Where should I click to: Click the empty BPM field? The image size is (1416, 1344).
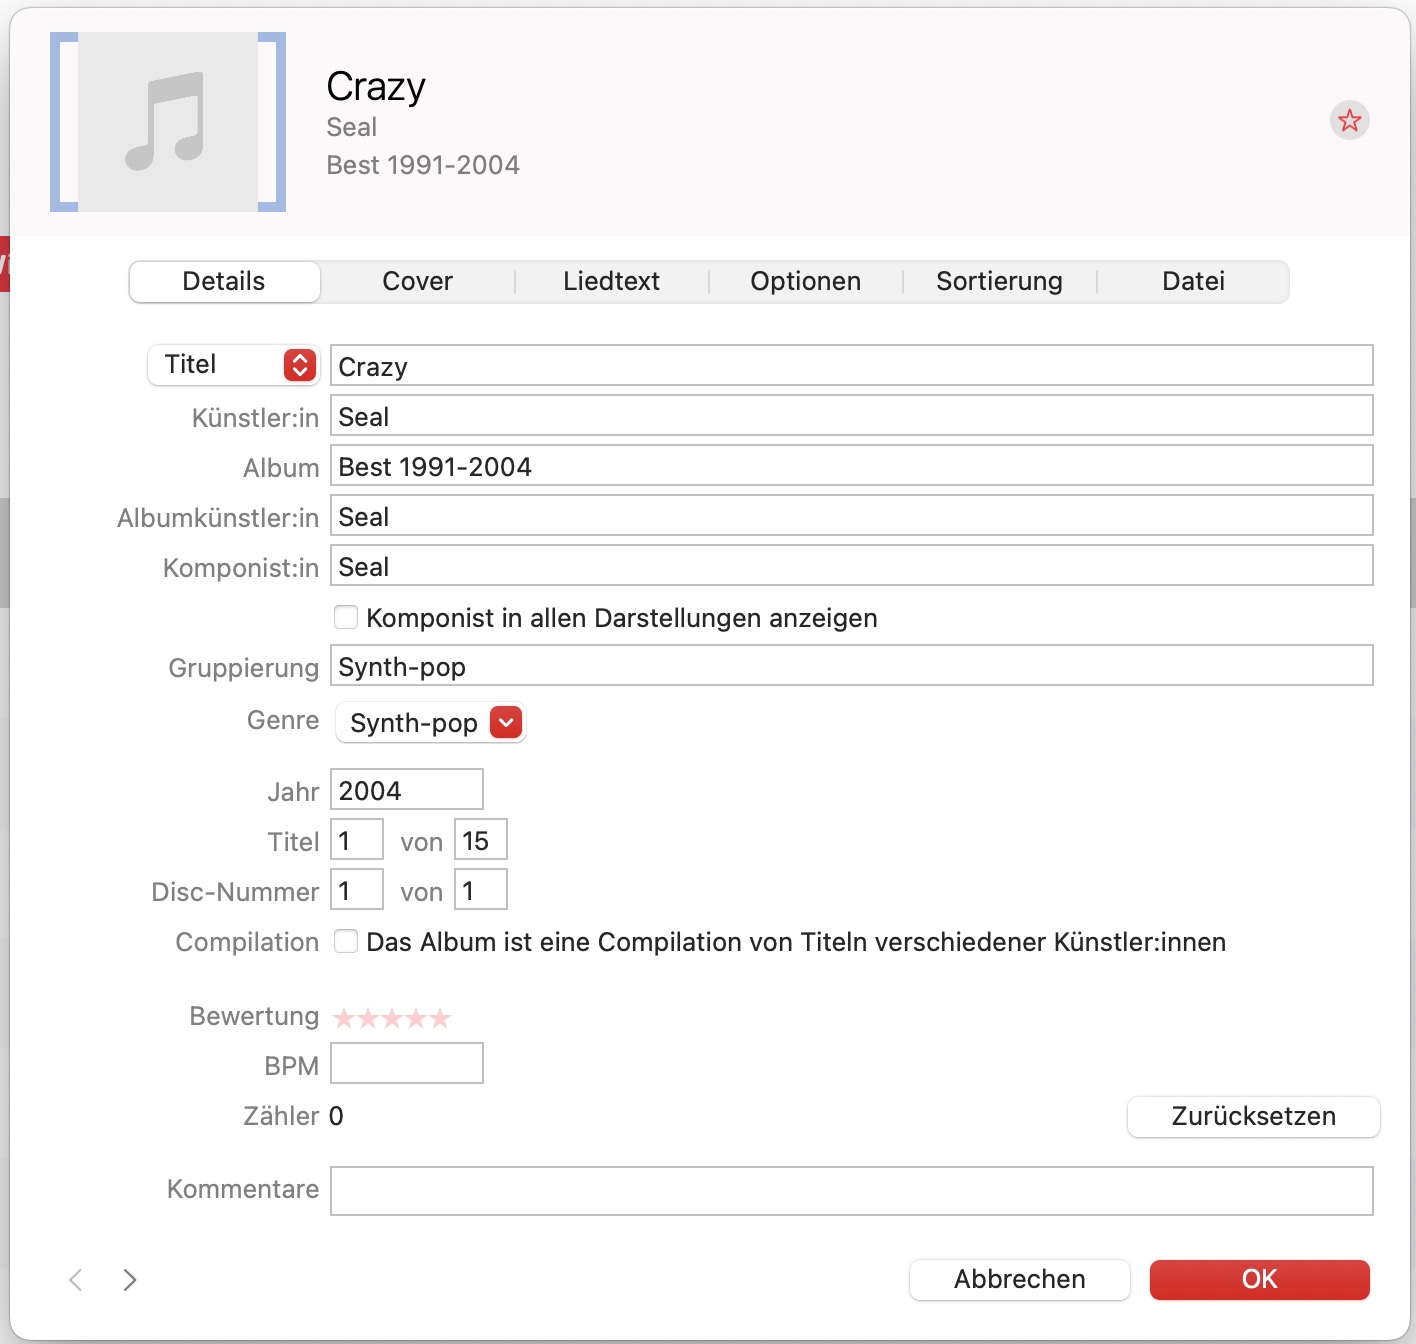(407, 1063)
